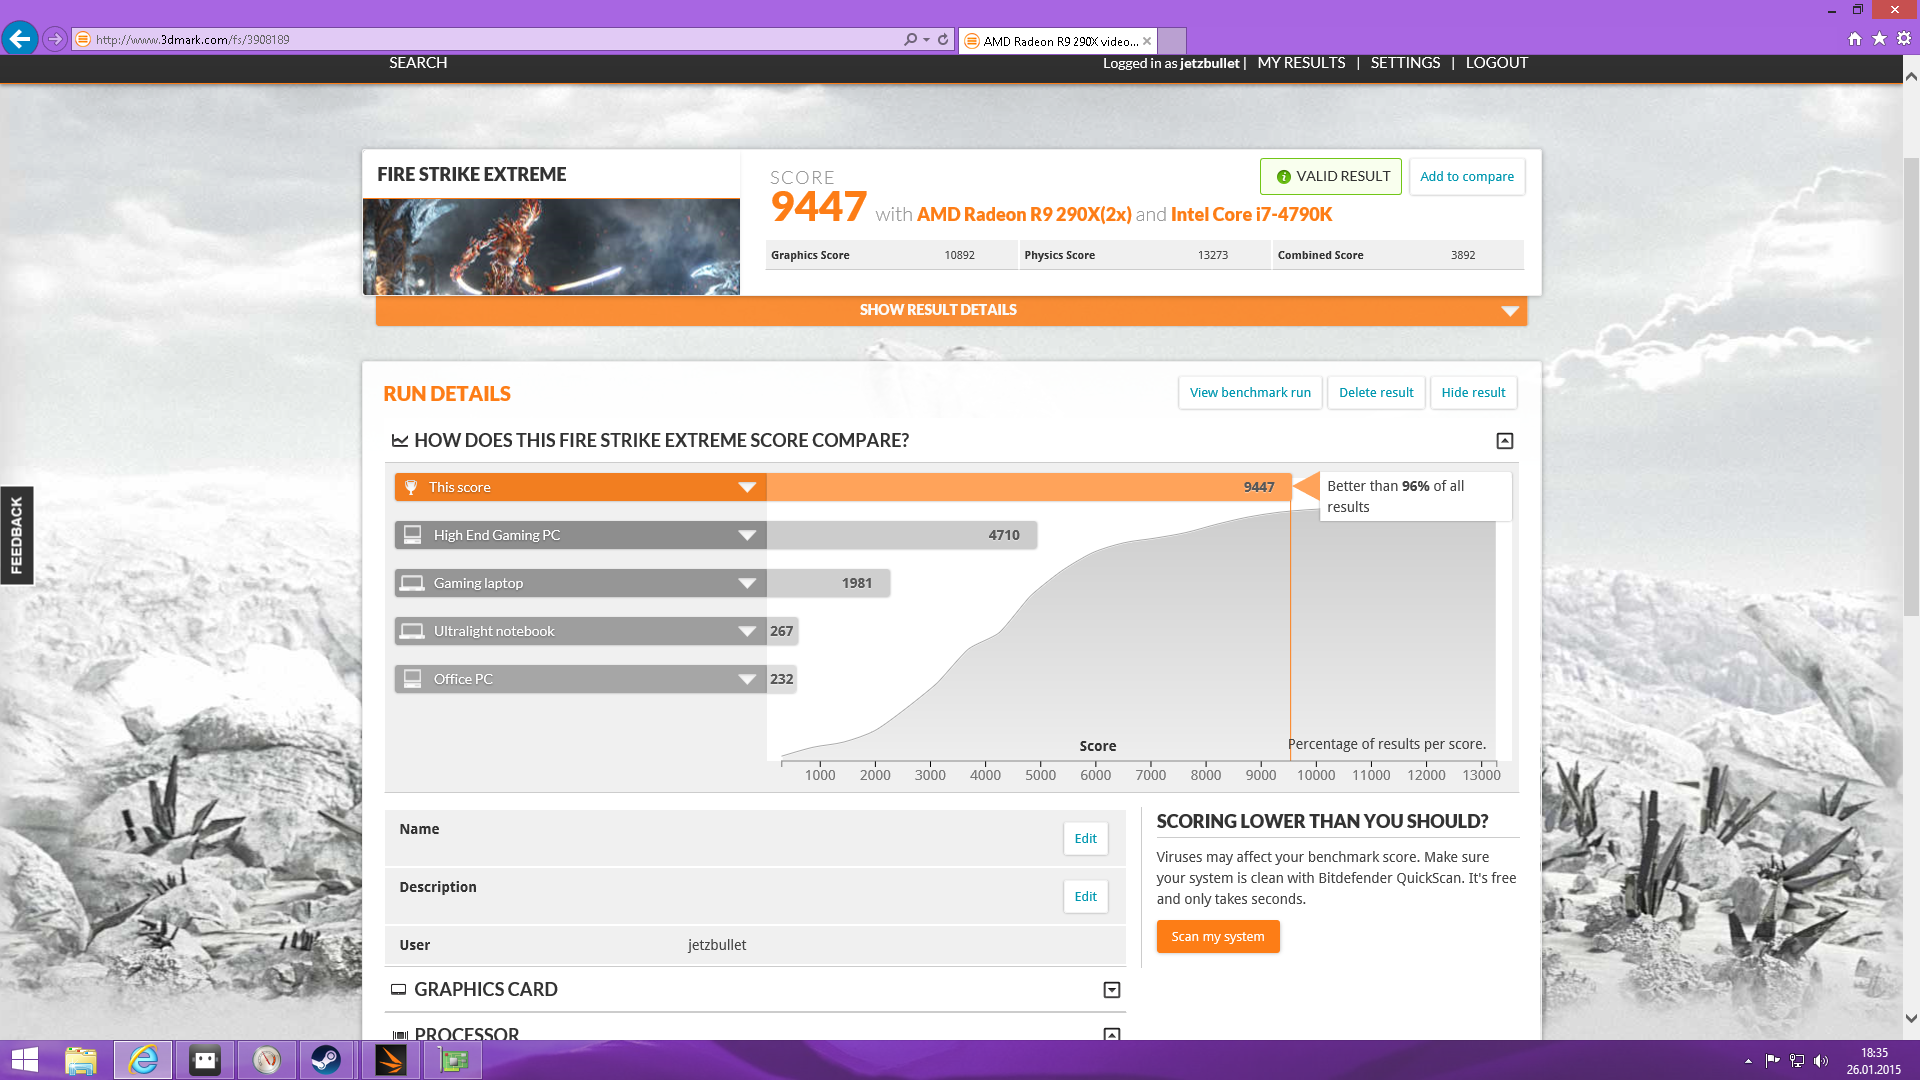Click the 9447 orange score bar
The height and width of the screenshot is (1080, 1920).
click(1029, 487)
